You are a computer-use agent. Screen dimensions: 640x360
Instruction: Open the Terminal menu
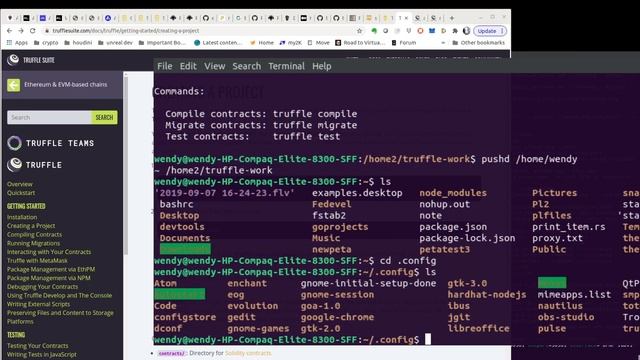tap(287, 66)
